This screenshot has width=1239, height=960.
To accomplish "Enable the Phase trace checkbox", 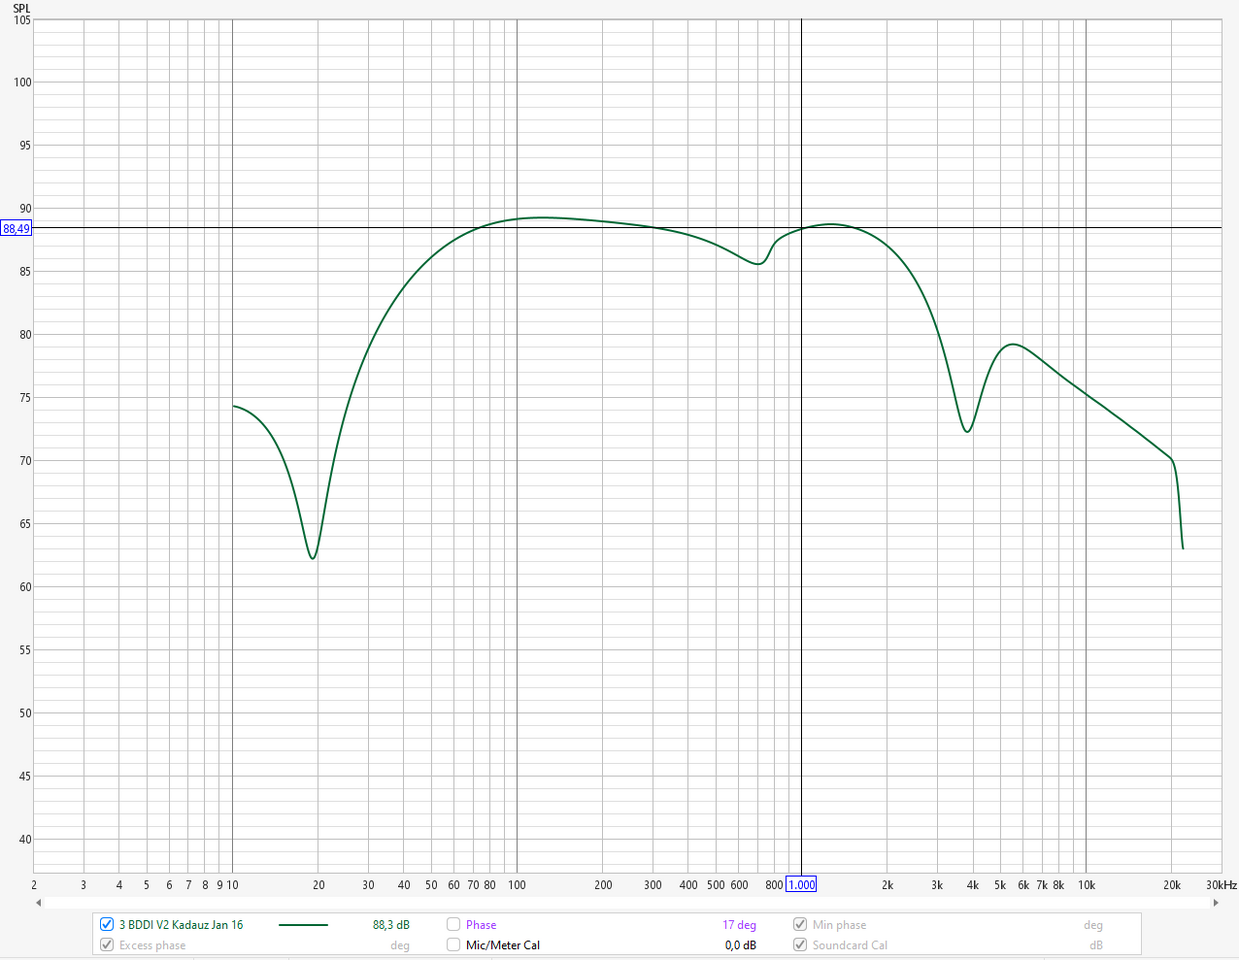I will point(454,925).
